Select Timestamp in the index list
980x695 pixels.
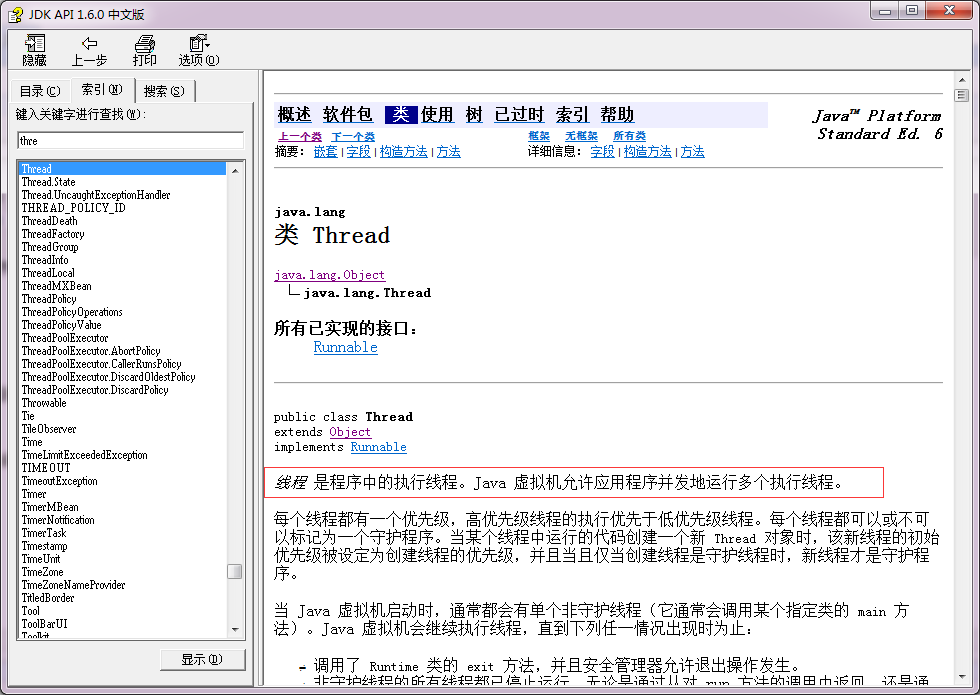[x=44, y=546]
